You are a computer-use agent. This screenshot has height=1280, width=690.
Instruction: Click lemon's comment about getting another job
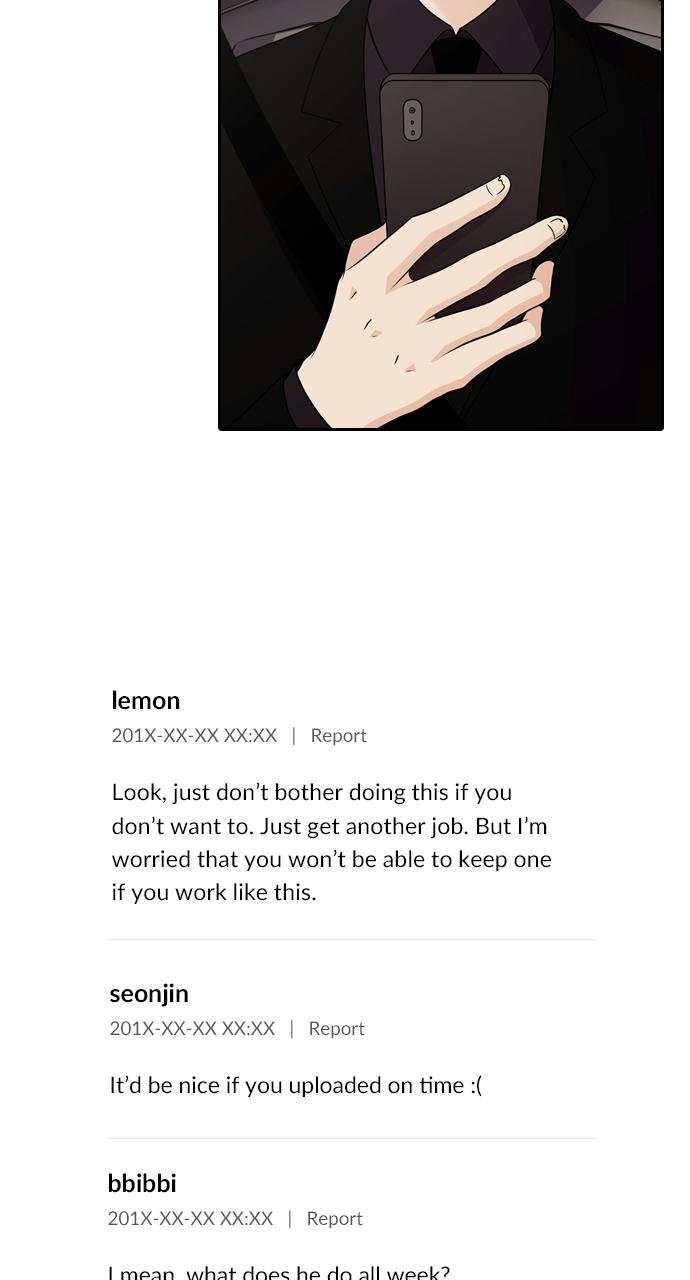click(x=331, y=842)
